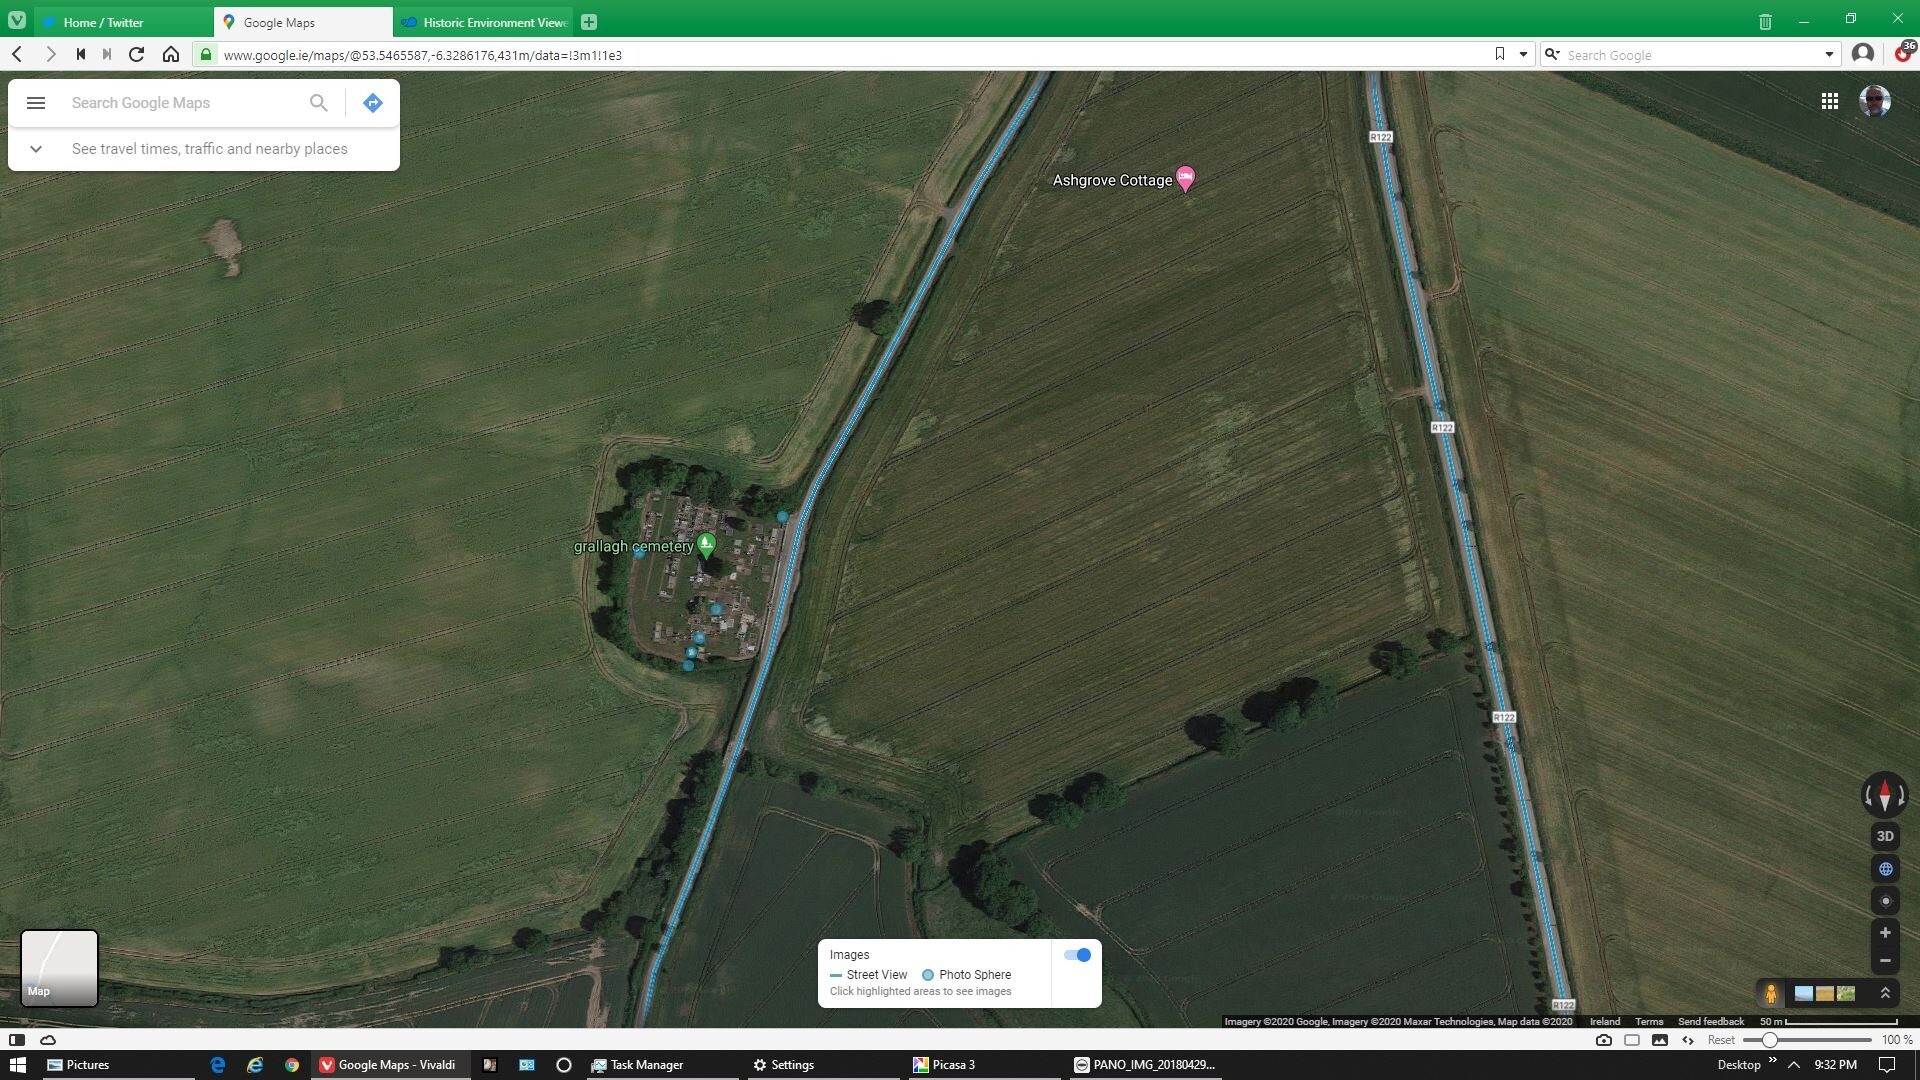Select the grallagh cemetery marker
This screenshot has width=1920, height=1080.
(706, 545)
